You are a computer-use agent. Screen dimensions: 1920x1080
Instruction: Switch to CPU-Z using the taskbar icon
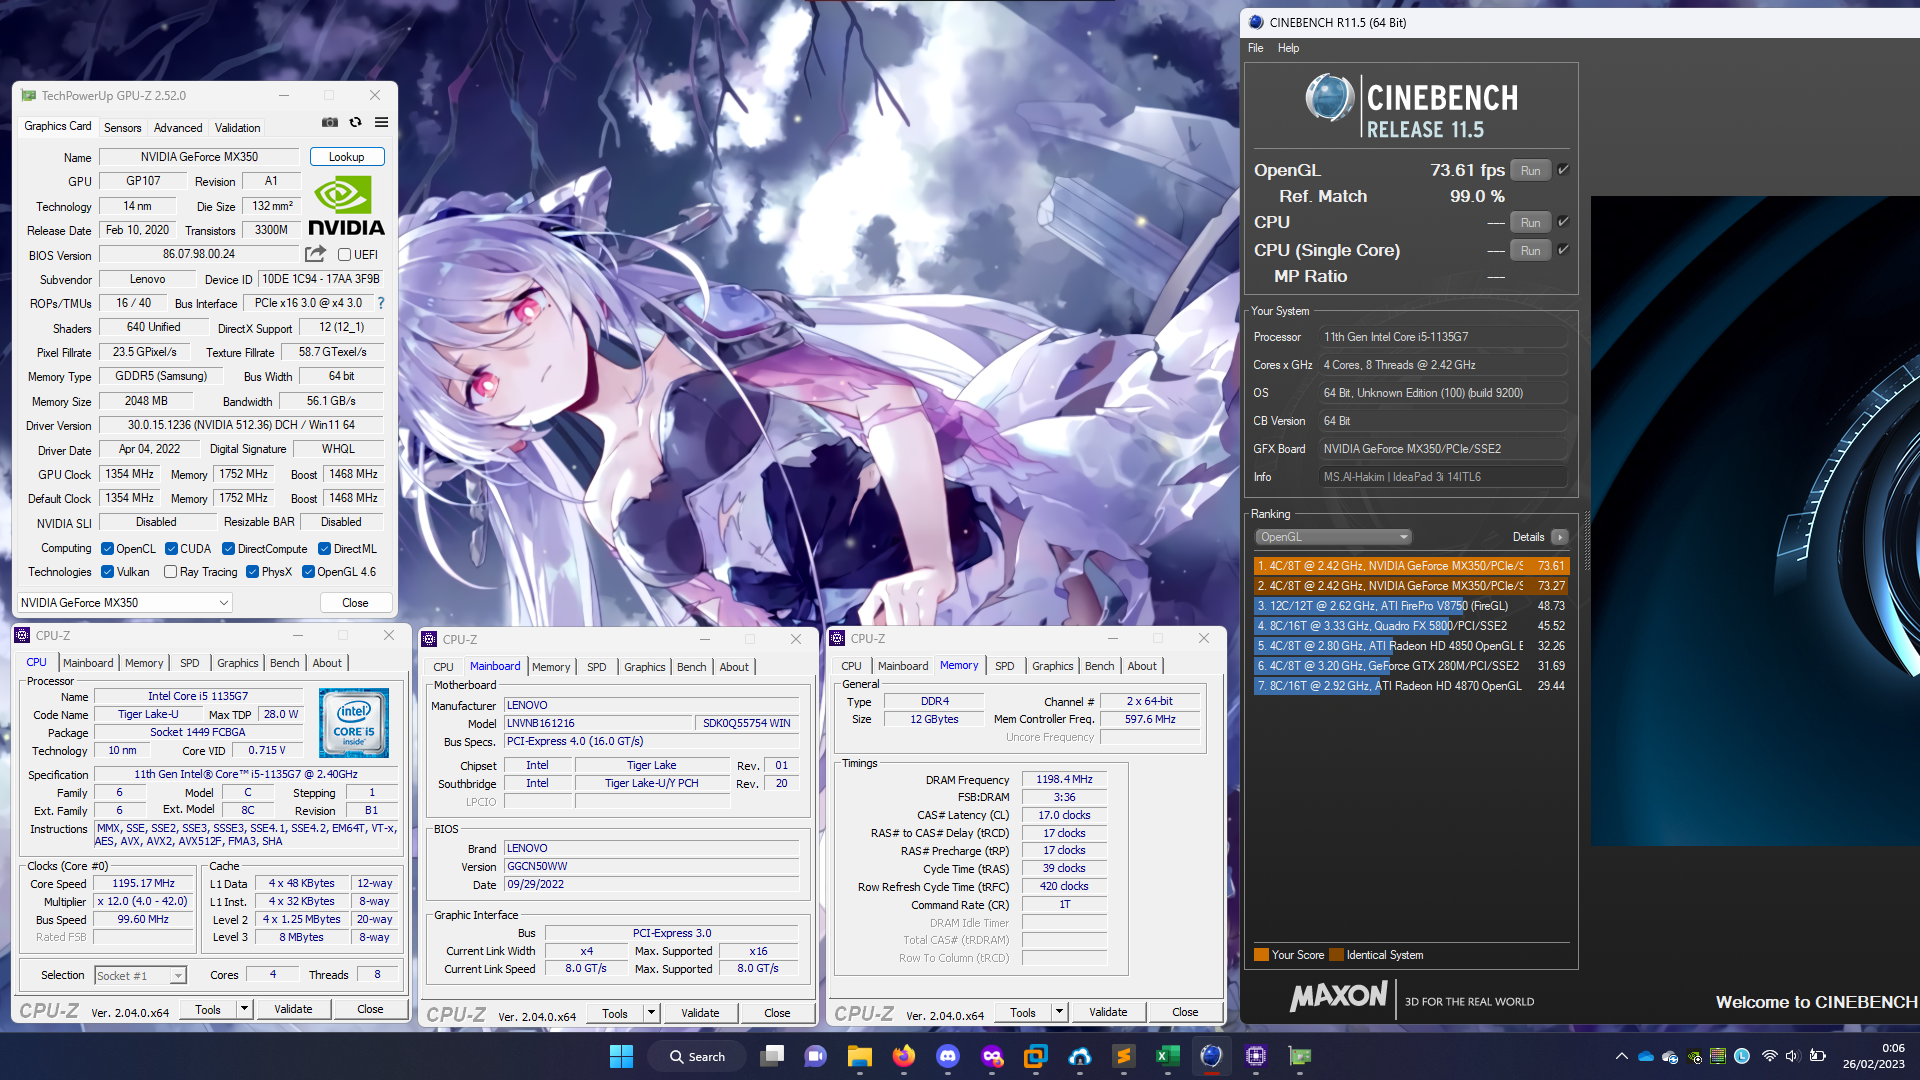click(x=1256, y=1056)
